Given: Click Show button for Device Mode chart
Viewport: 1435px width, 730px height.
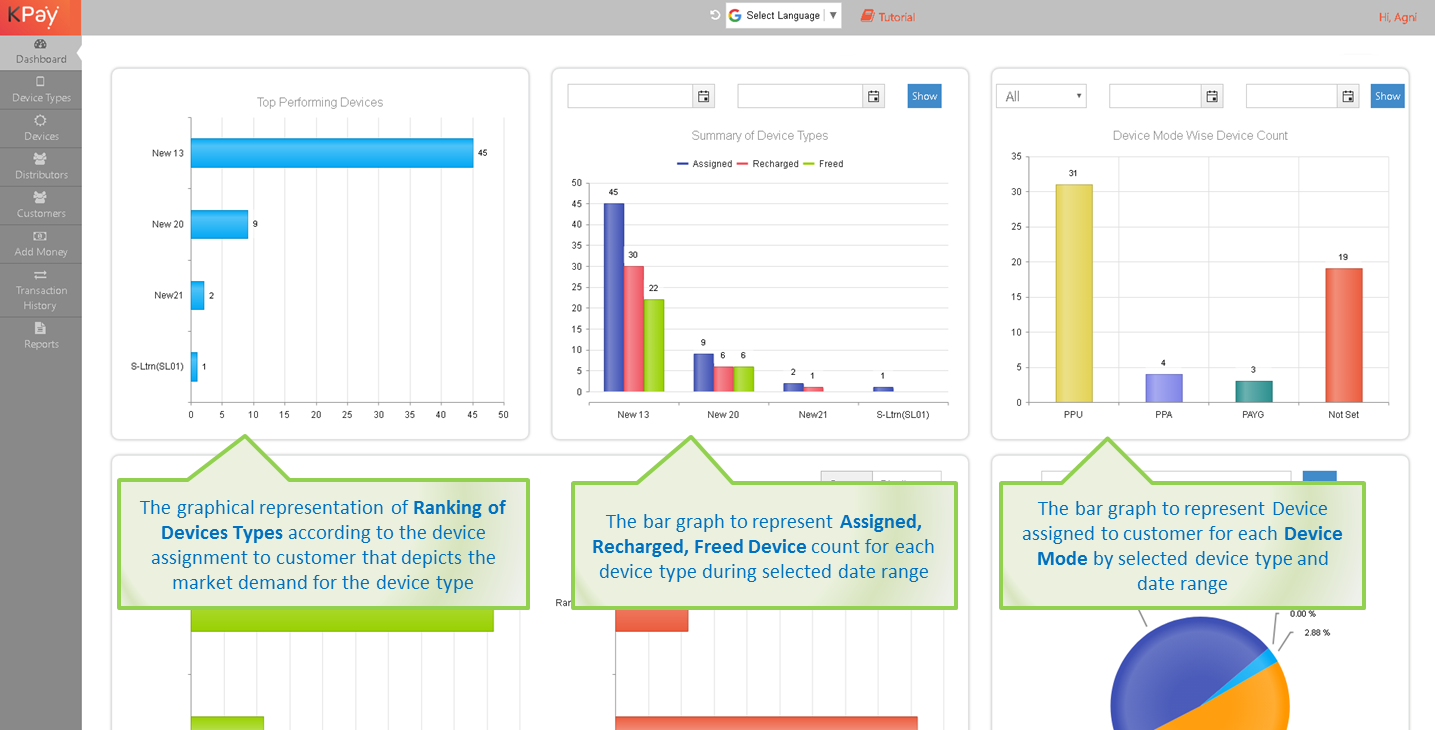Looking at the screenshot, I should pyautogui.click(x=1387, y=96).
